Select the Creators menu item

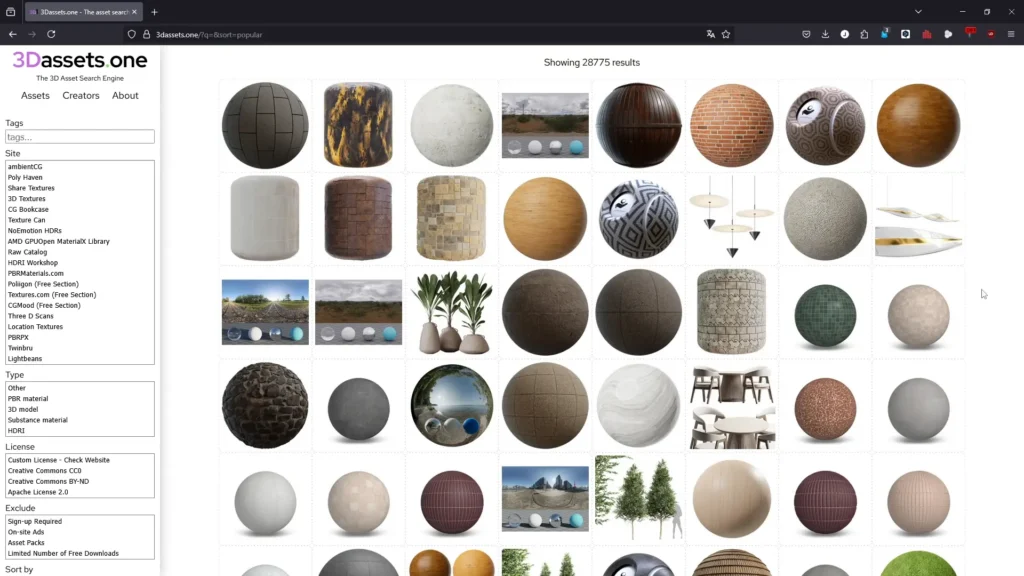coord(80,95)
